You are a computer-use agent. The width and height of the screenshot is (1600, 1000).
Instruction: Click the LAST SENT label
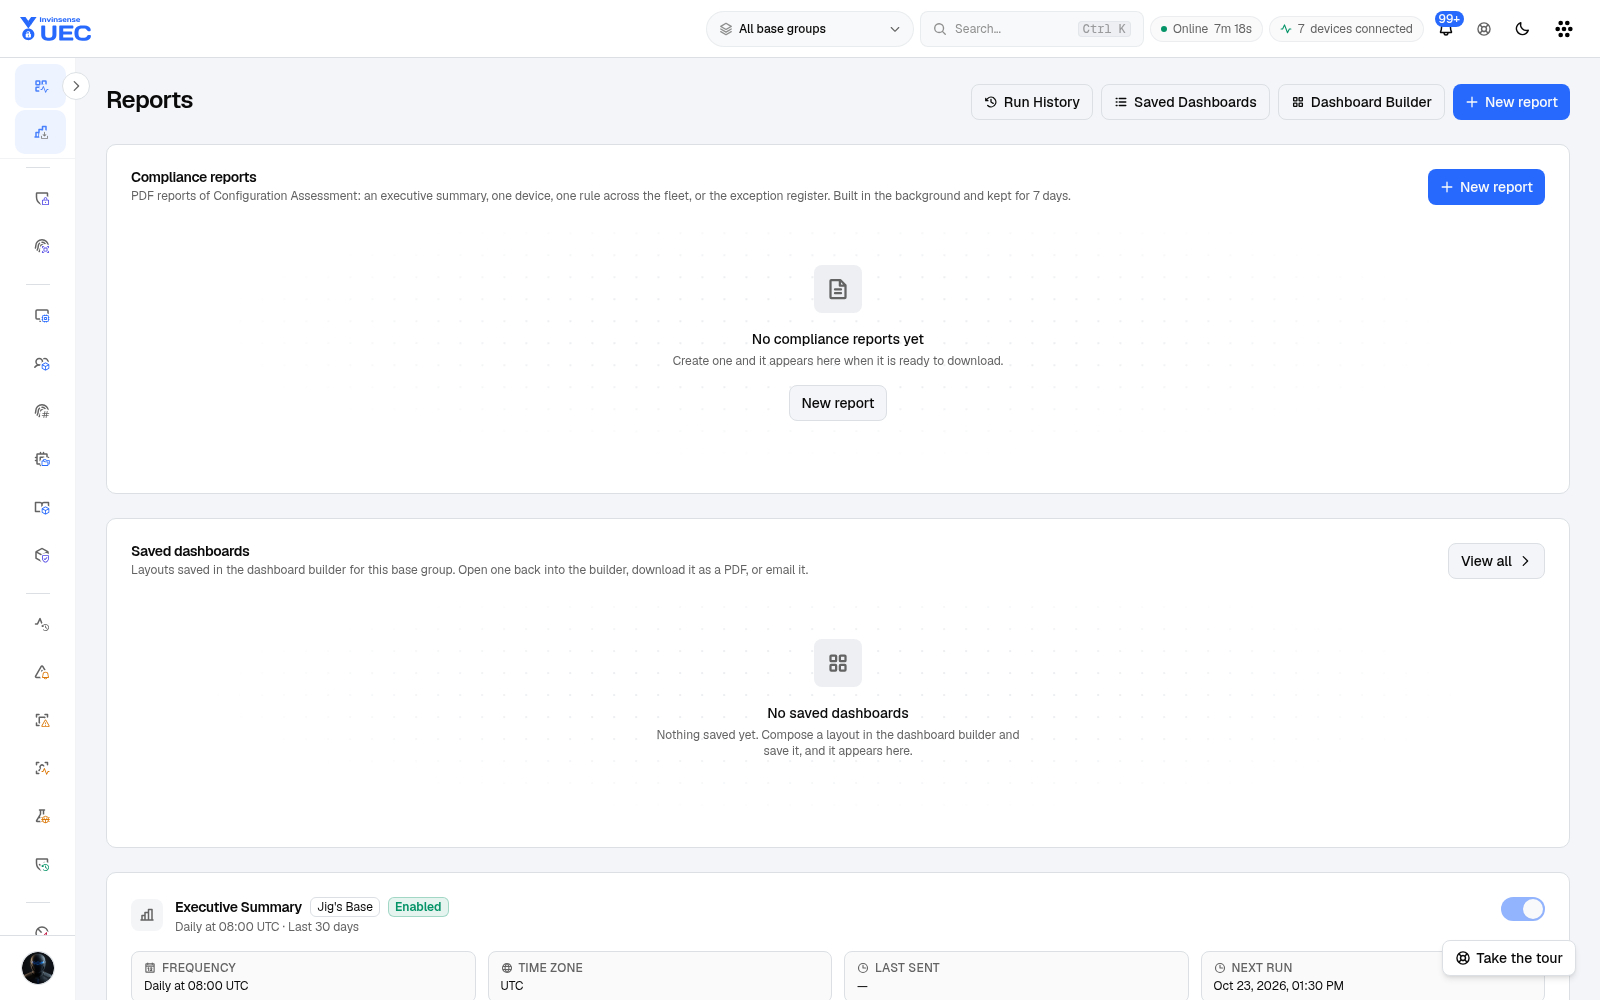pos(907,968)
